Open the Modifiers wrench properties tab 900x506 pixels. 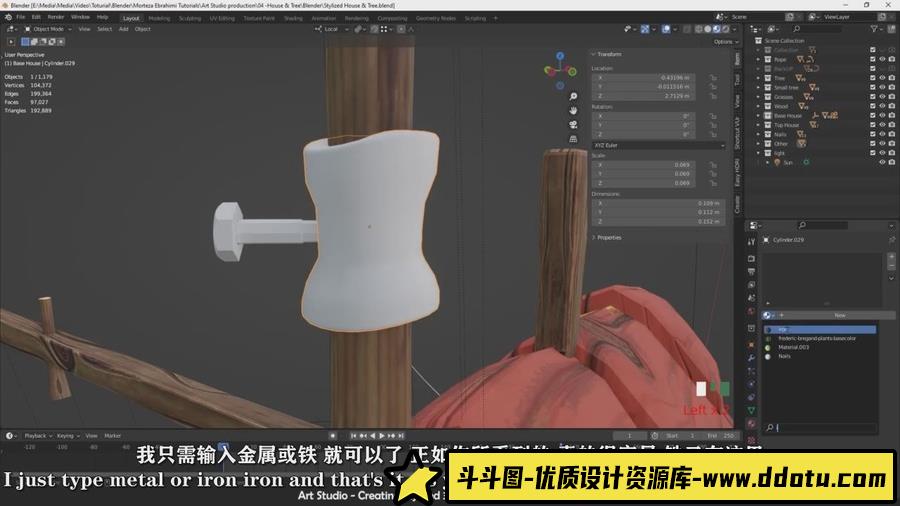click(x=751, y=357)
